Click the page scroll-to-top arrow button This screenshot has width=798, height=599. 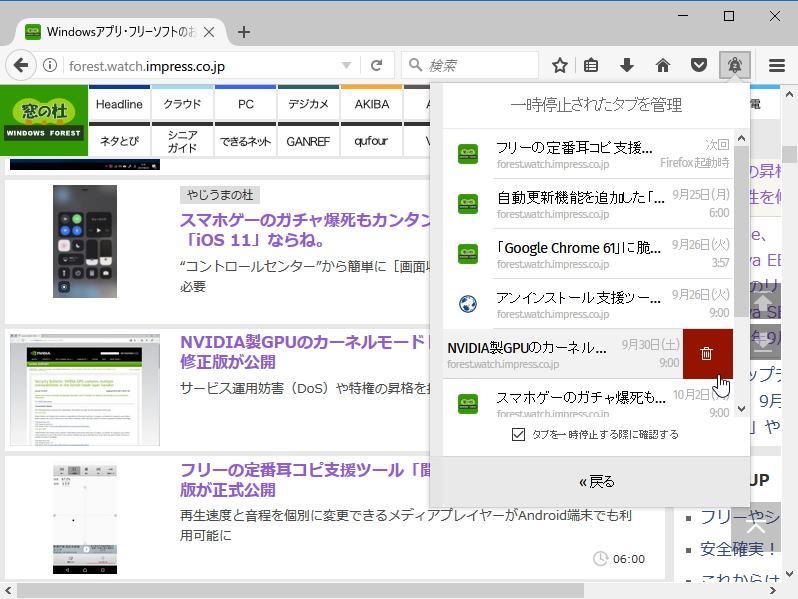[x=756, y=527]
